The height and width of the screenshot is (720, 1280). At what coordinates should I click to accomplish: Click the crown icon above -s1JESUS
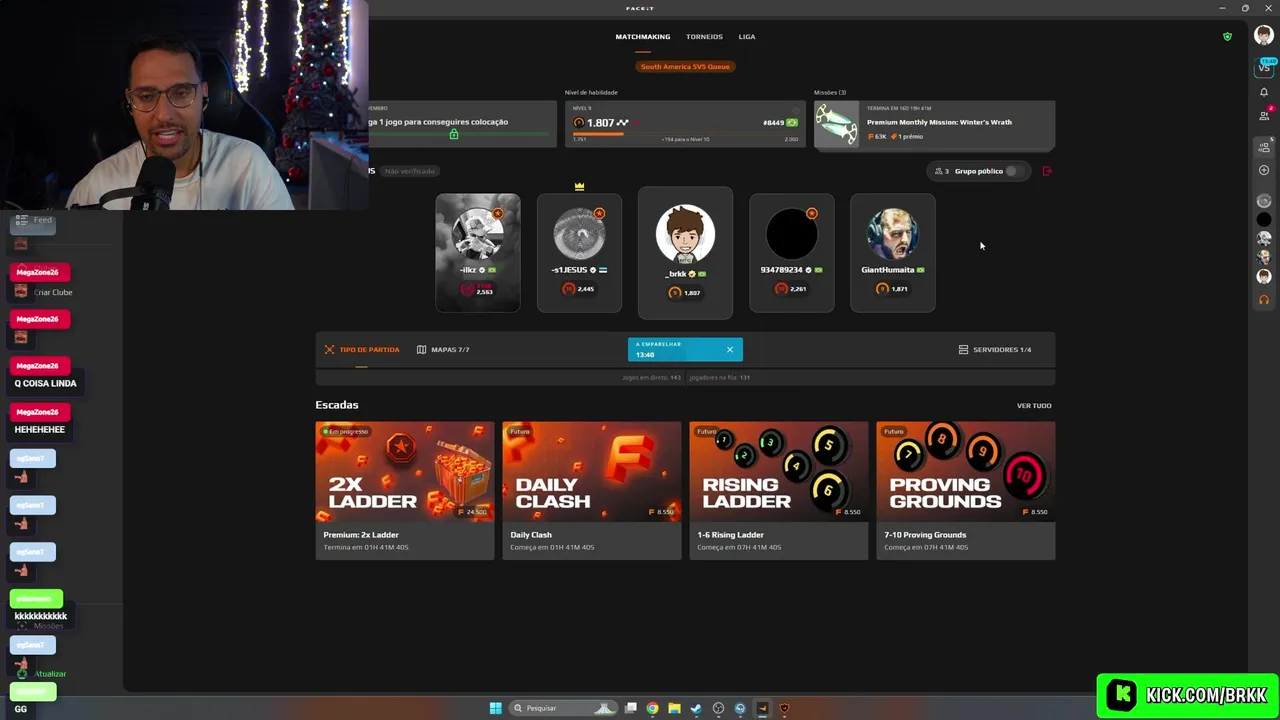(x=579, y=186)
